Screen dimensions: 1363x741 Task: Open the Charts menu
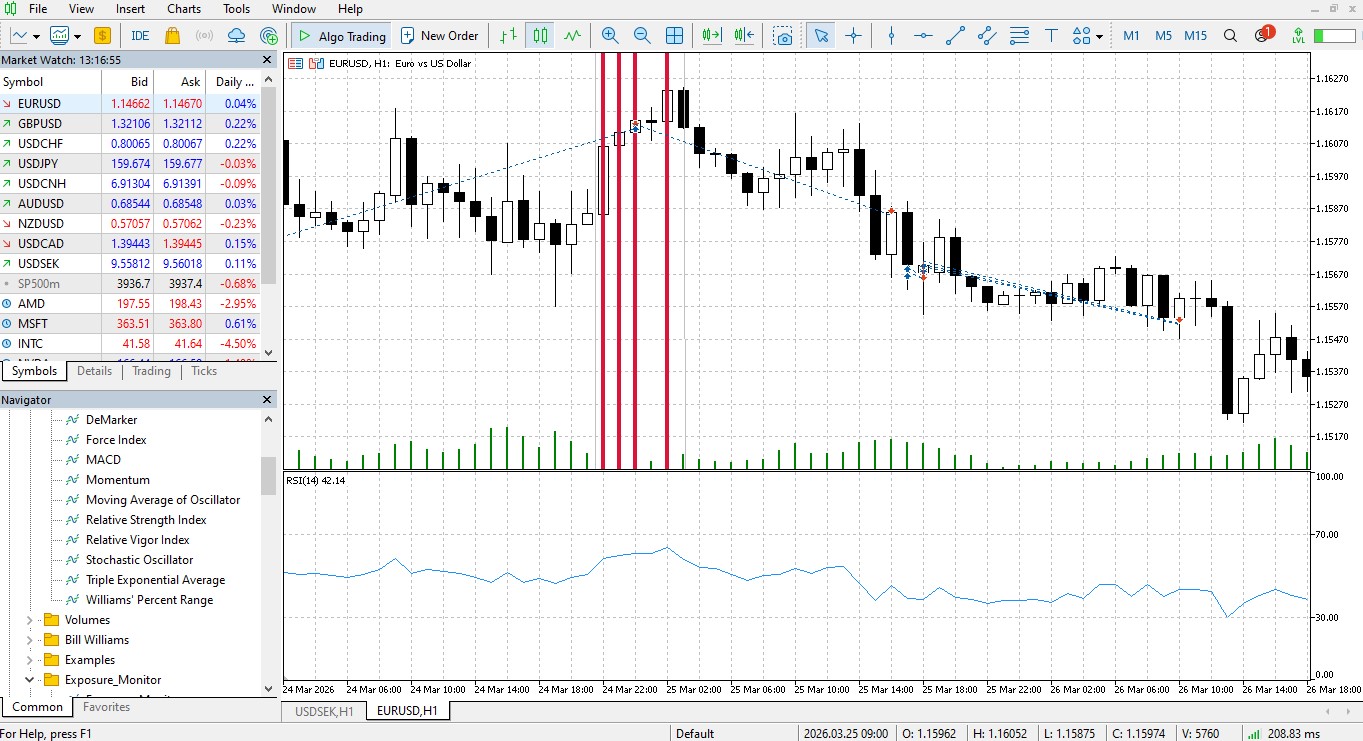tap(183, 9)
